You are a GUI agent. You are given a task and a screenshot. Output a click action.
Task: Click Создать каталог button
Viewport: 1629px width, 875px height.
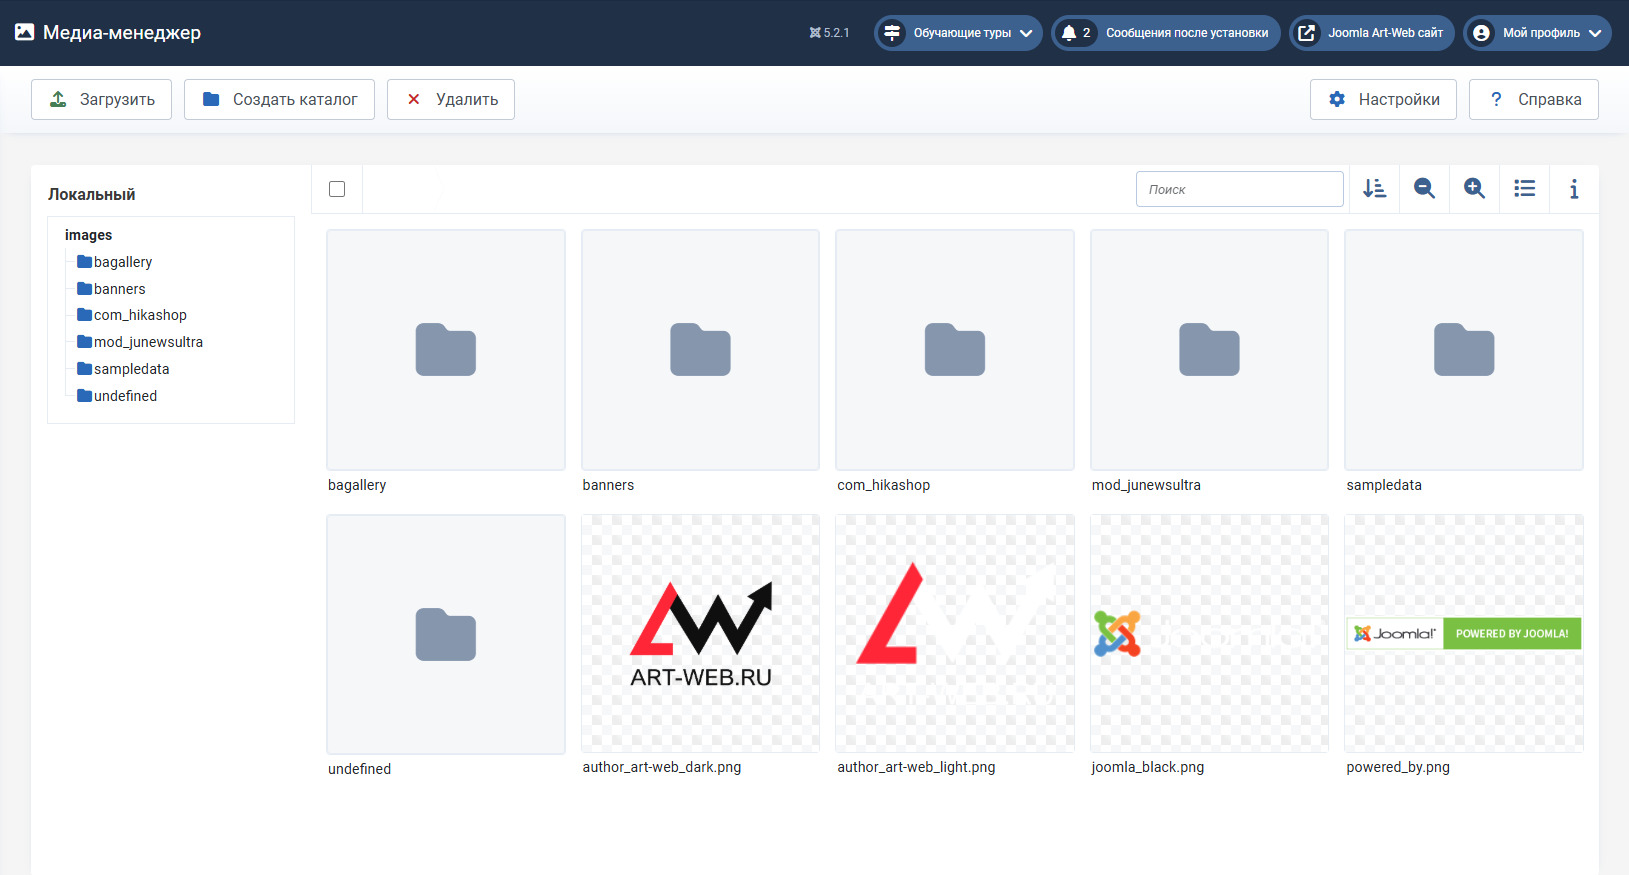coord(279,99)
